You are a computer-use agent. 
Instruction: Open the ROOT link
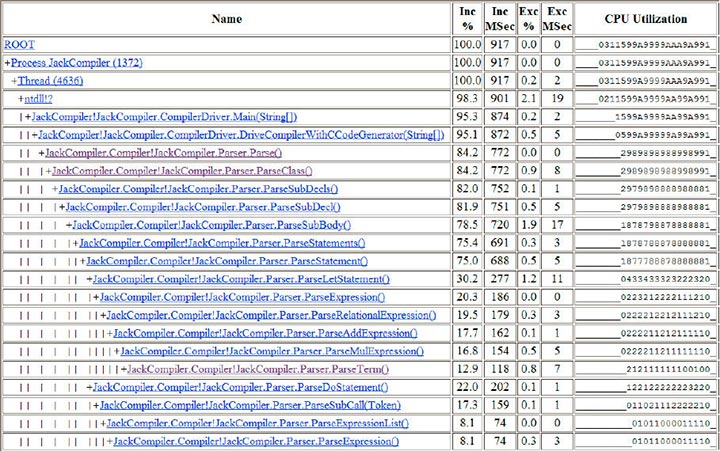tap(19, 45)
